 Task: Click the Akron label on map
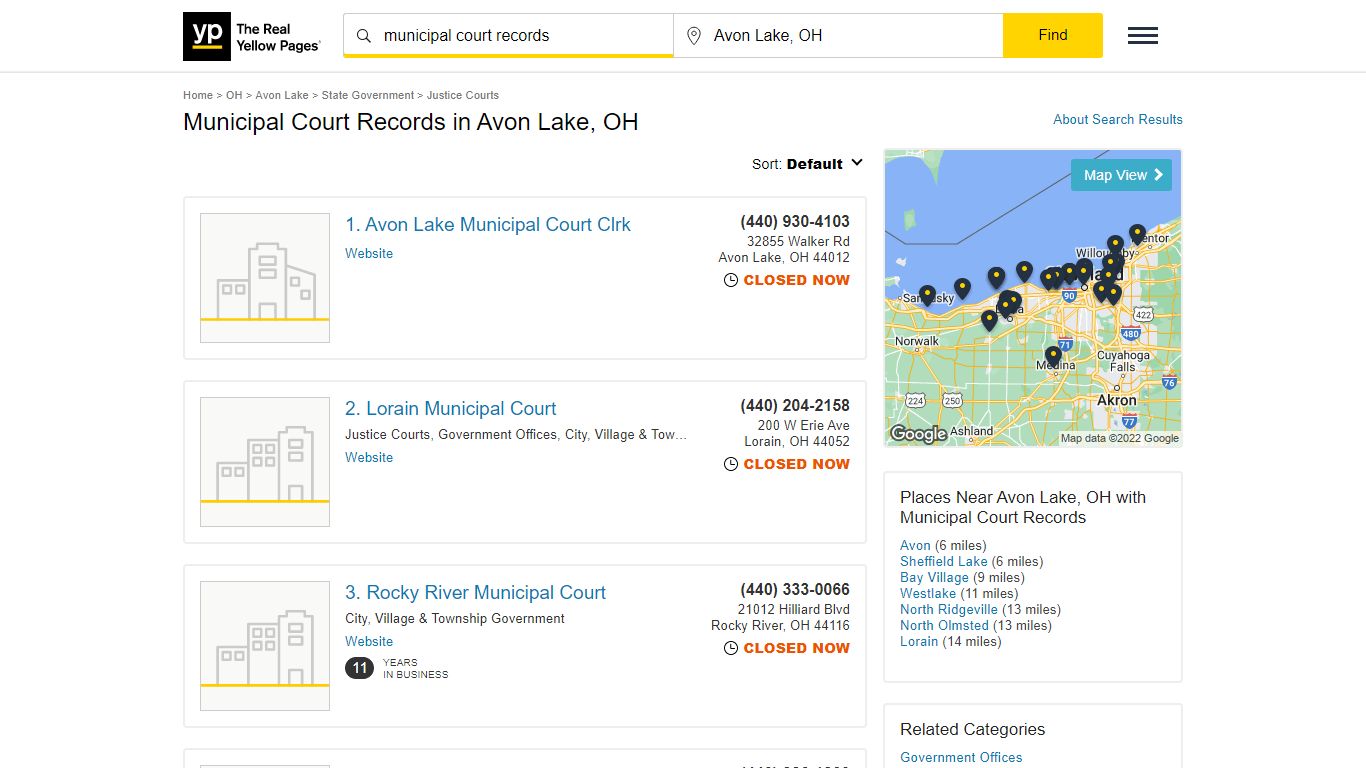[x=1116, y=400]
